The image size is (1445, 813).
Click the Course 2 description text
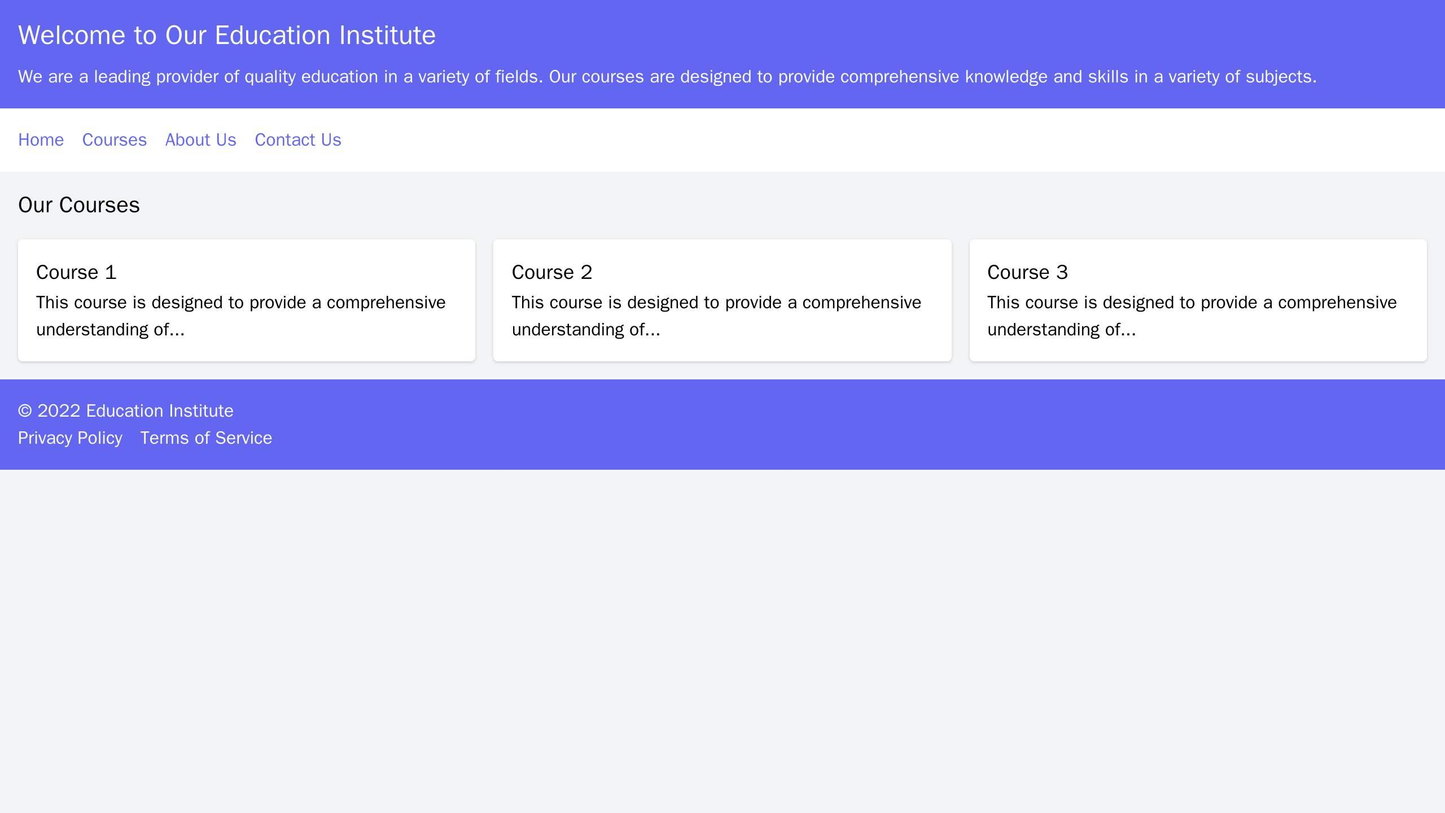[716, 316]
